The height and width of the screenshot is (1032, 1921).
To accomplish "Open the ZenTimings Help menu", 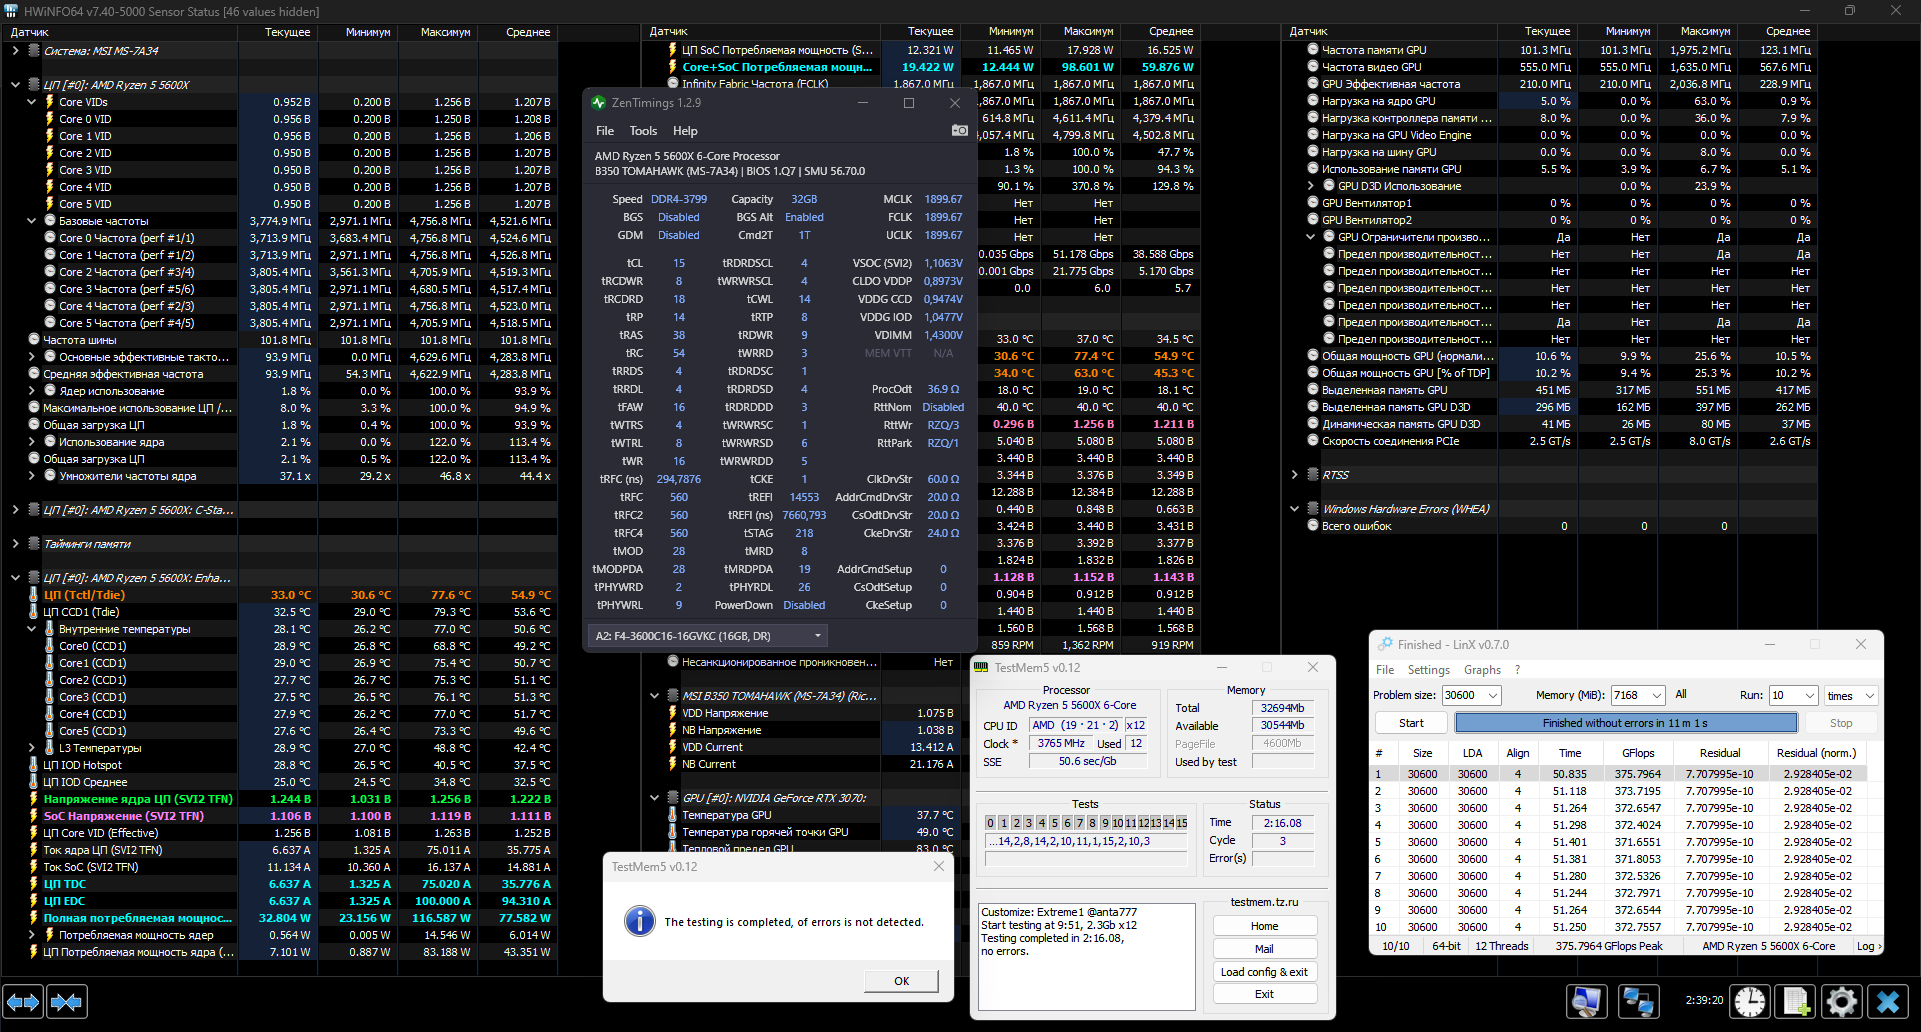I will click(685, 131).
